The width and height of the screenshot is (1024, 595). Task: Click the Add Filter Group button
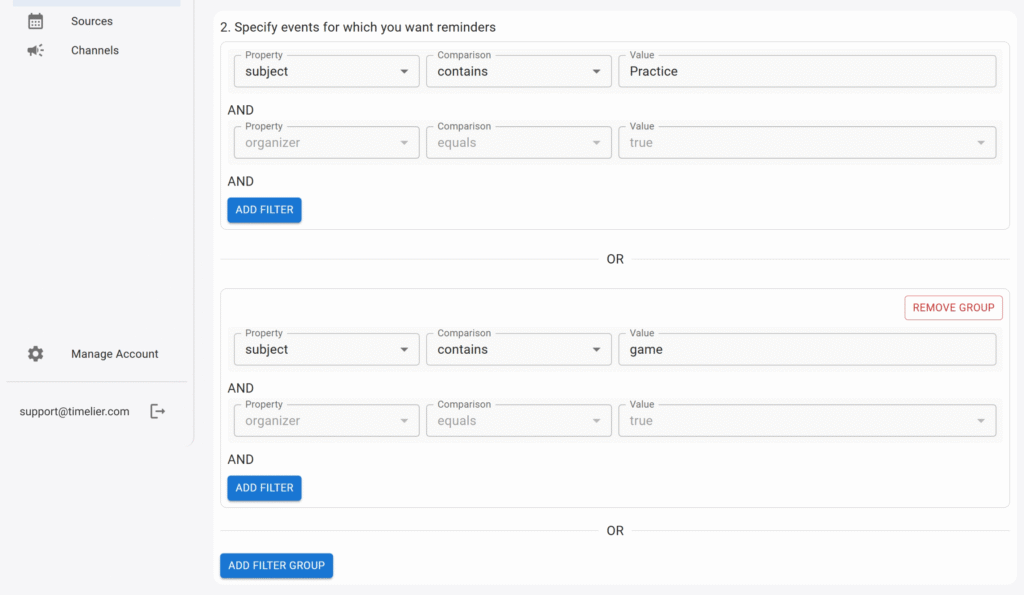point(276,566)
